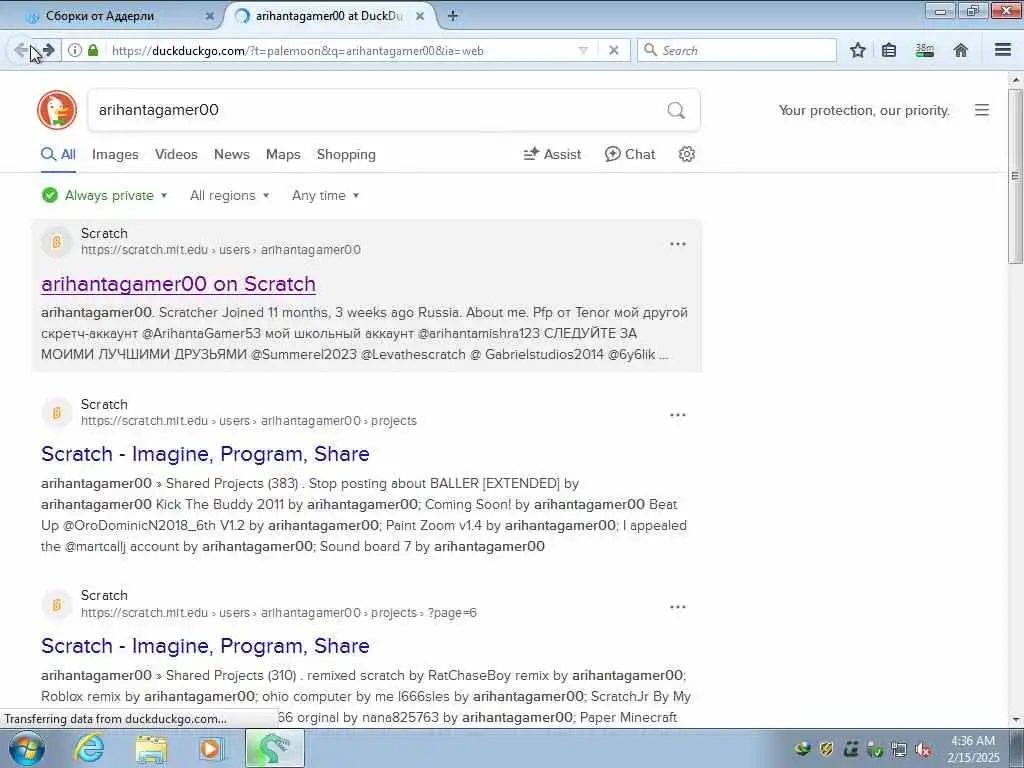Click URL ending in arihantagamer00 › projects
Screen dimensions: 1024x768
point(249,421)
